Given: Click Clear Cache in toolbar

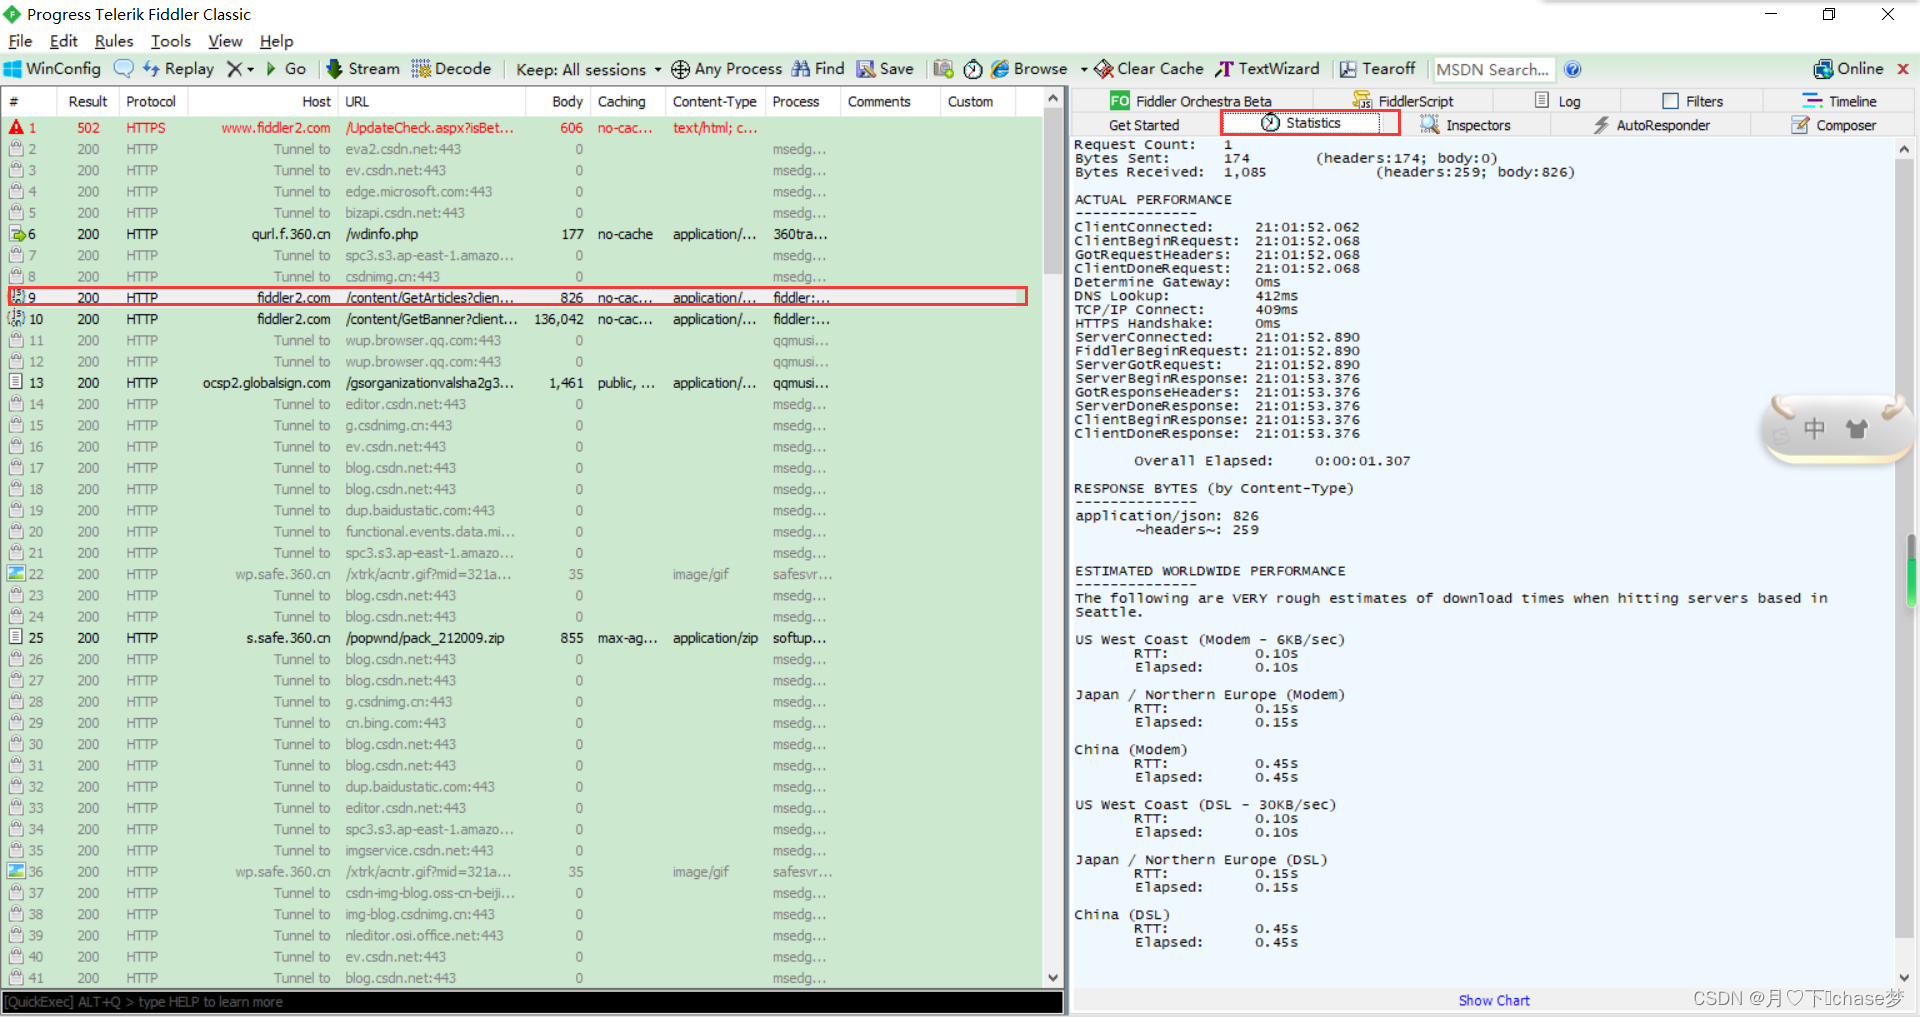Looking at the screenshot, I should pos(1149,69).
